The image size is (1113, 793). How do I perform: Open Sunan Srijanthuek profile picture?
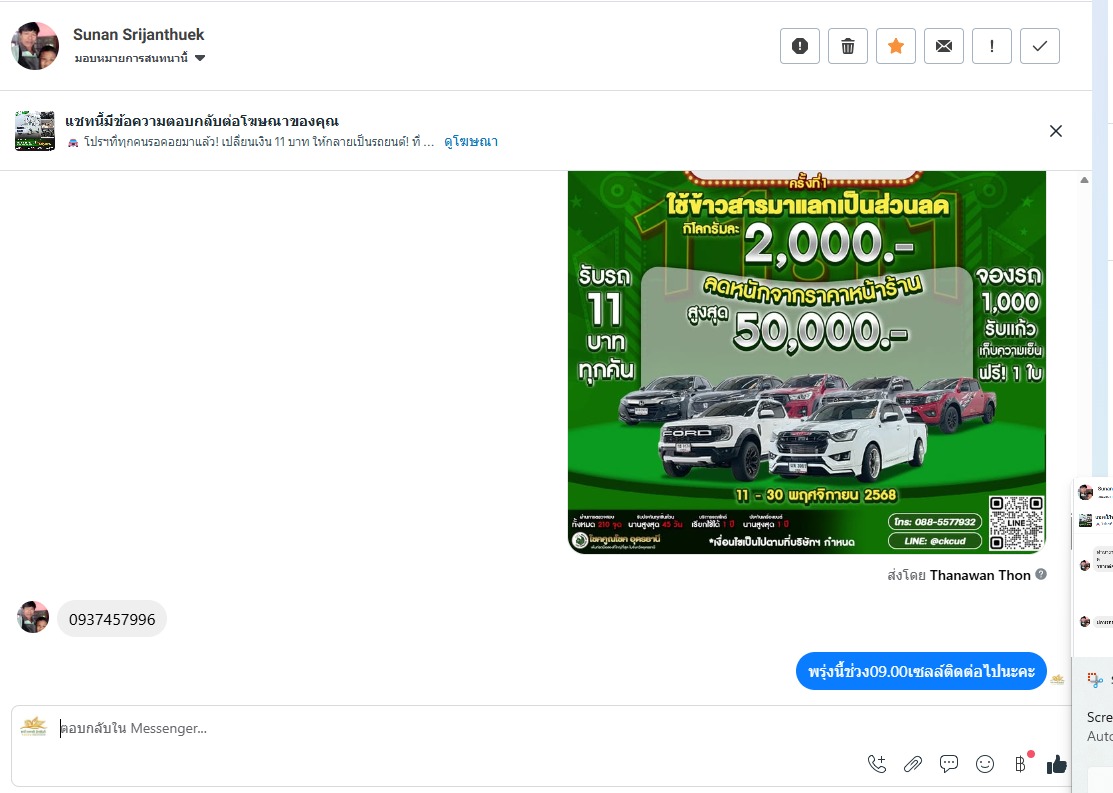(35, 46)
